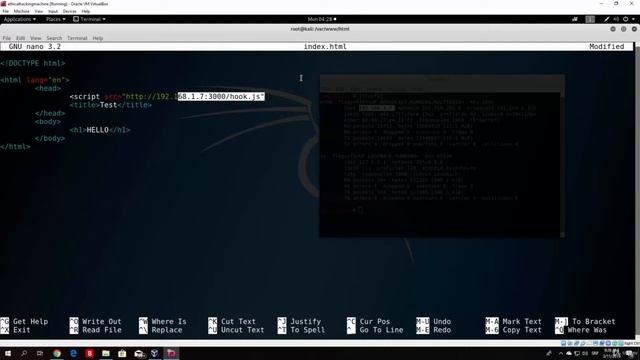Click the Test title text

(x=108, y=105)
